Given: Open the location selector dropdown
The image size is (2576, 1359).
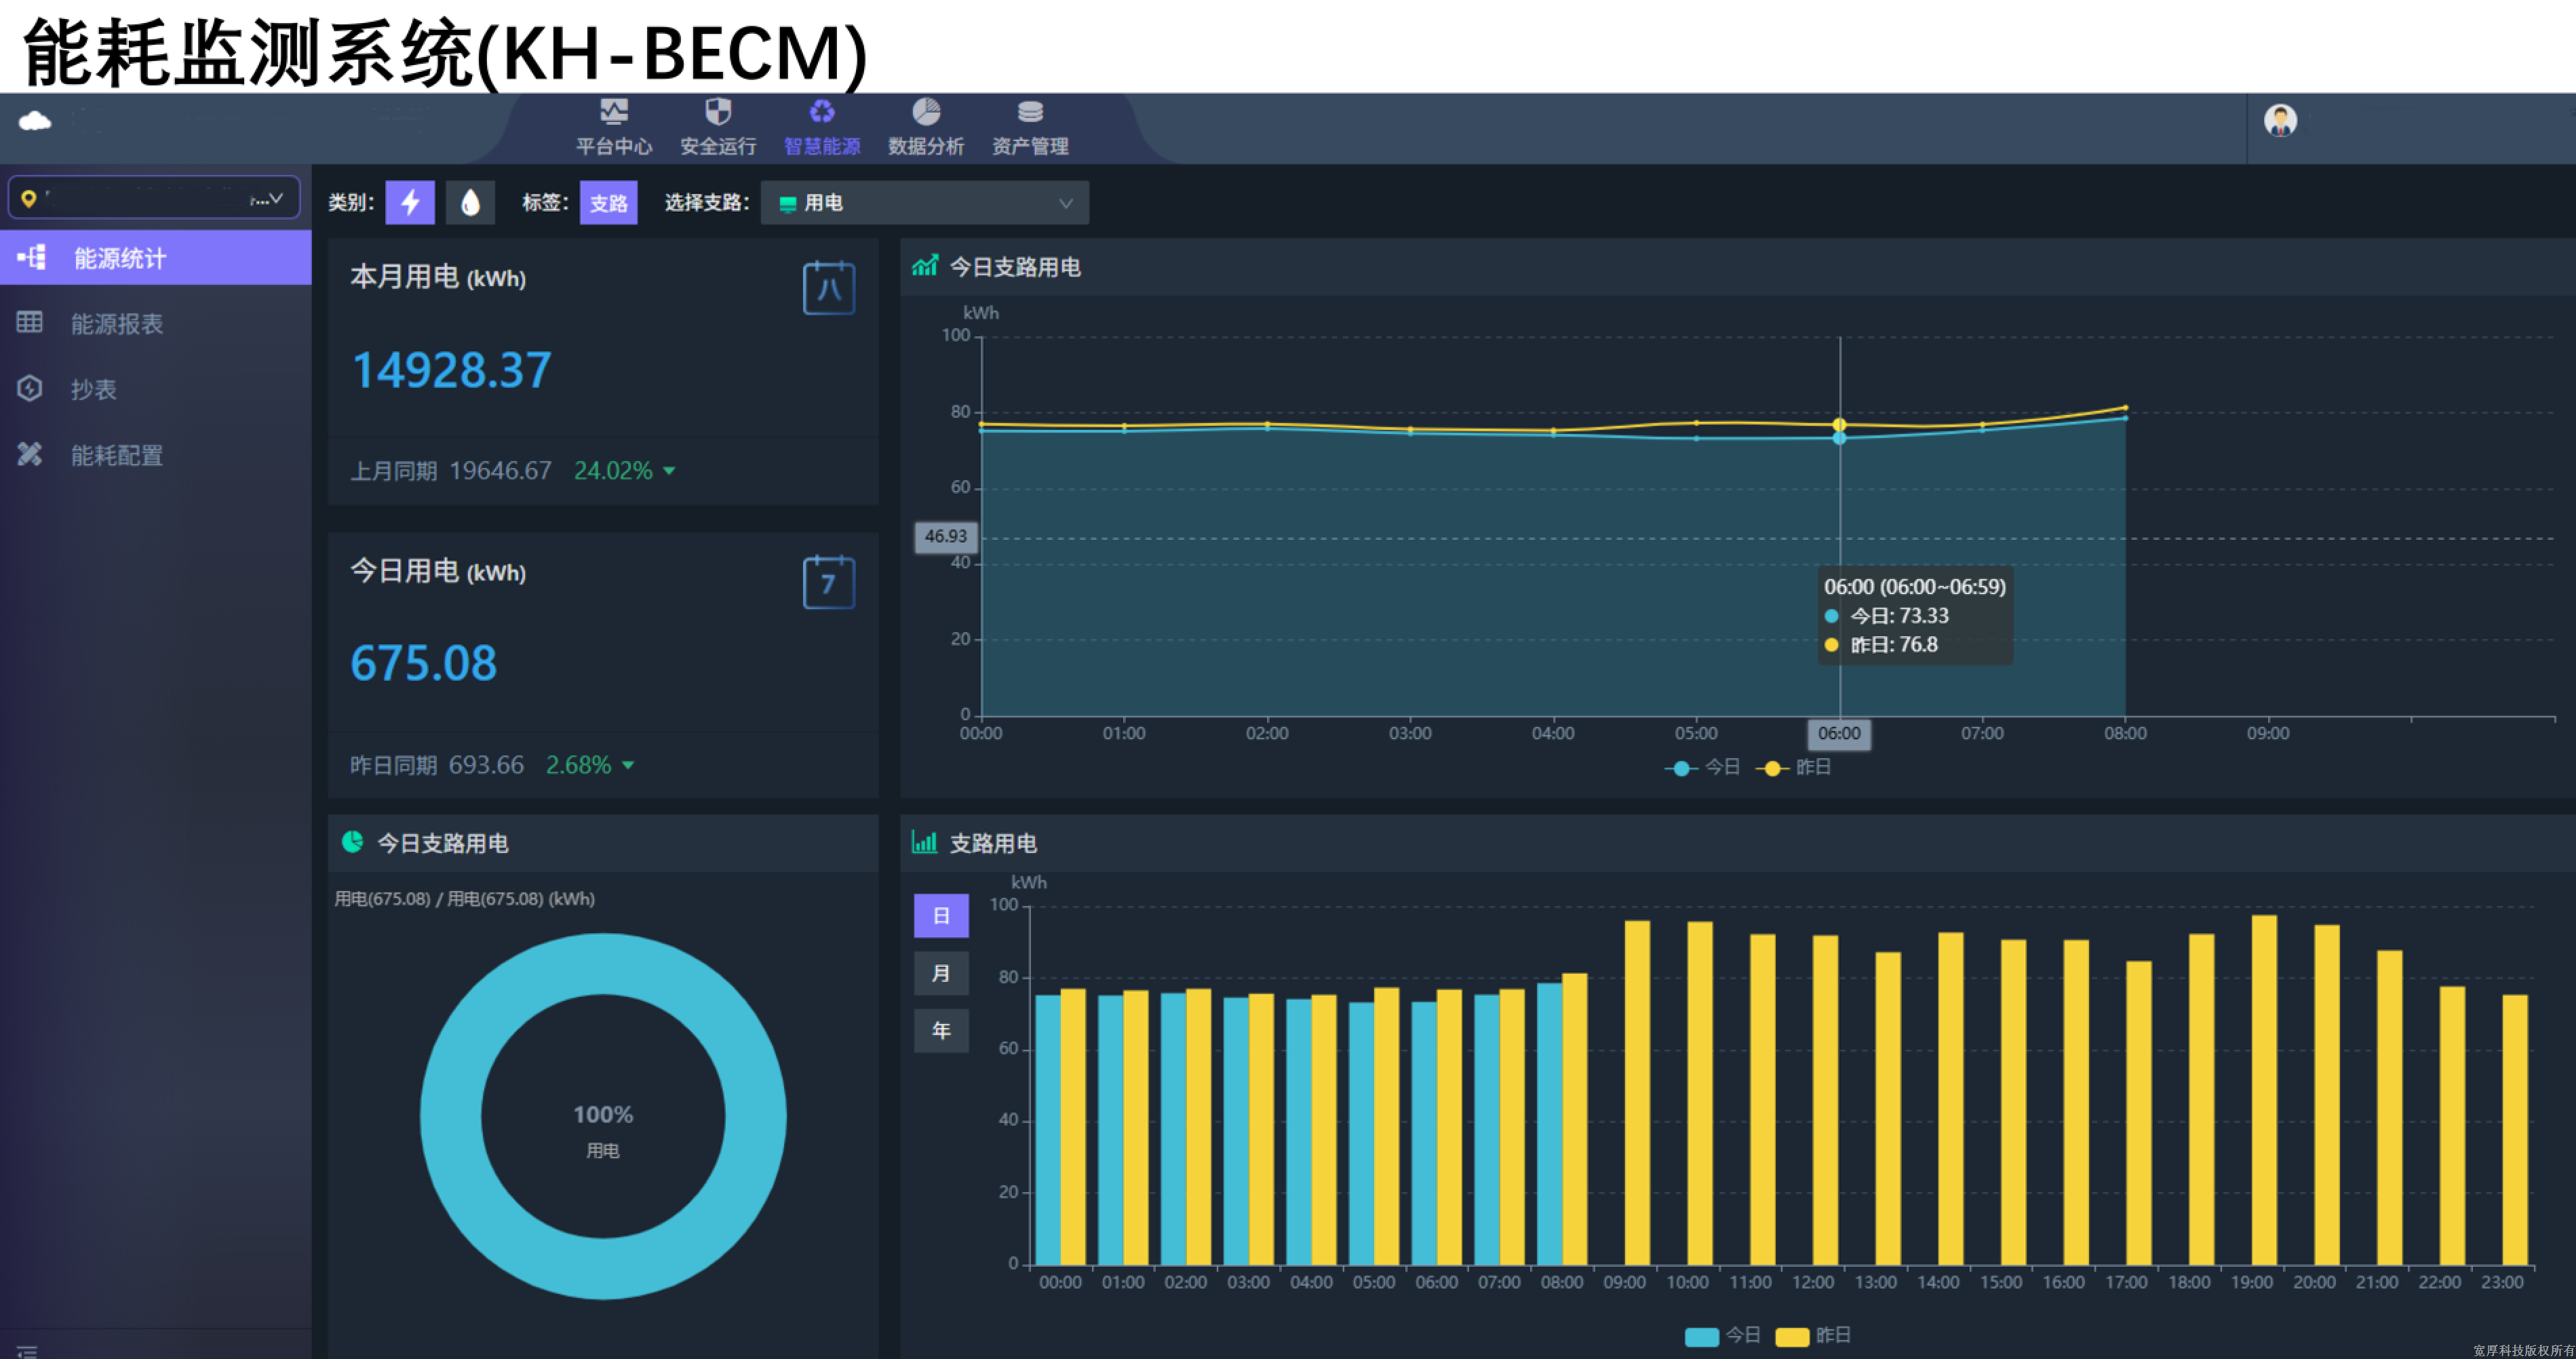Looking at the screenshot, I should pos(154,198).
